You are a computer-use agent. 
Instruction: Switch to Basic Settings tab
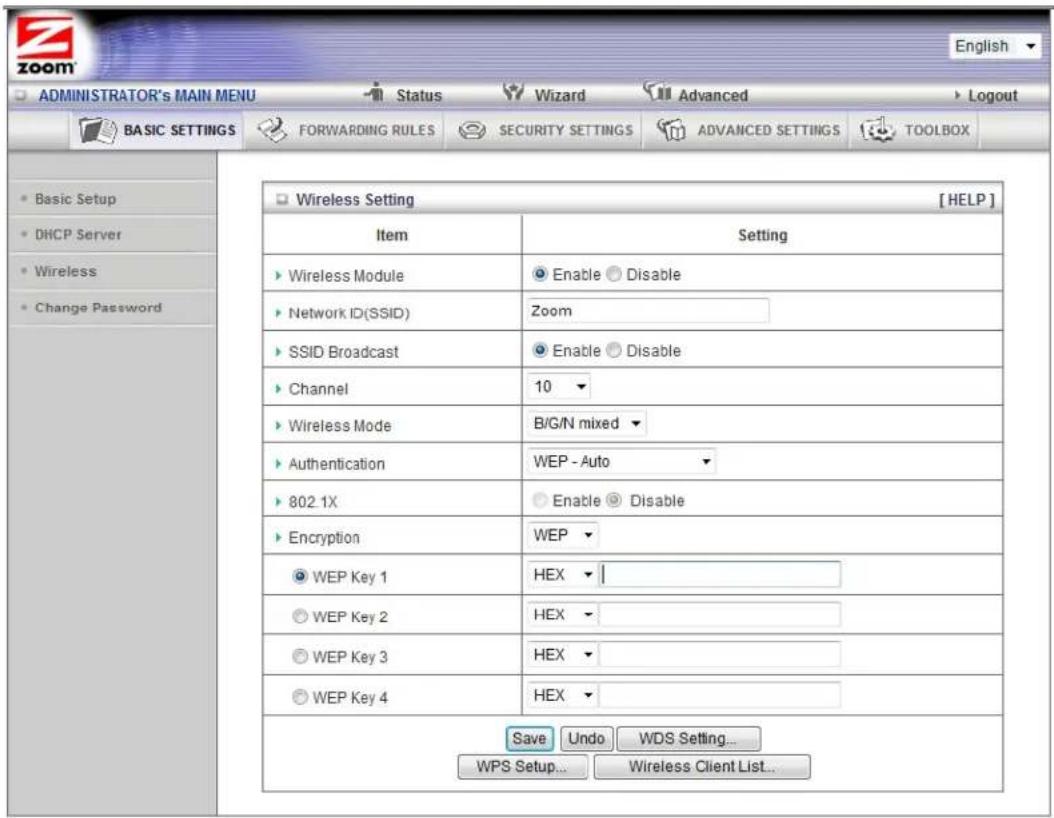click(157, 130)
